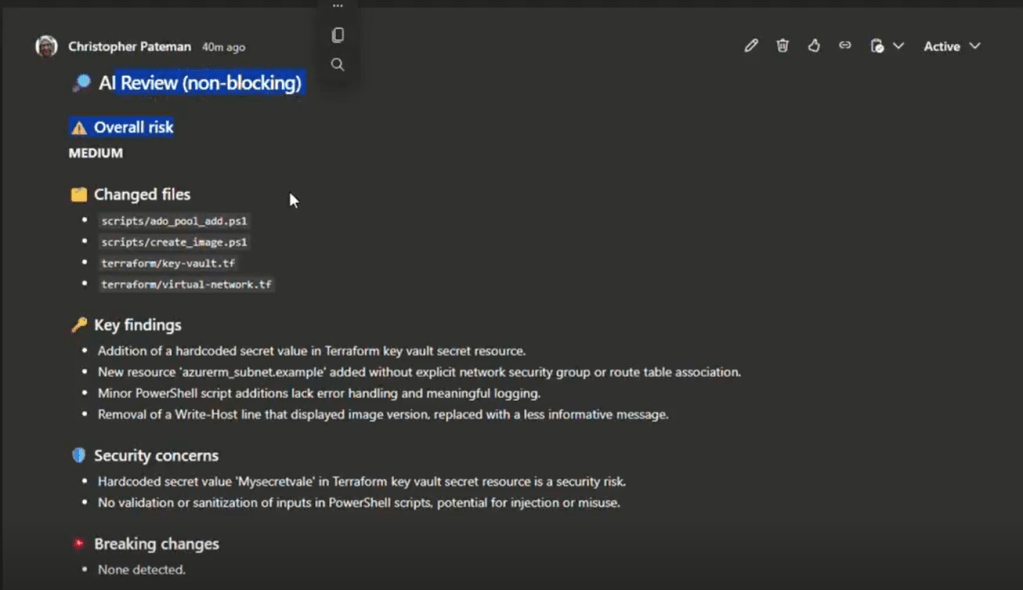This screenshot has height=590, width=1023.
Task: Click the Overall risk warning icon
Action: click(x=79, y=128)
